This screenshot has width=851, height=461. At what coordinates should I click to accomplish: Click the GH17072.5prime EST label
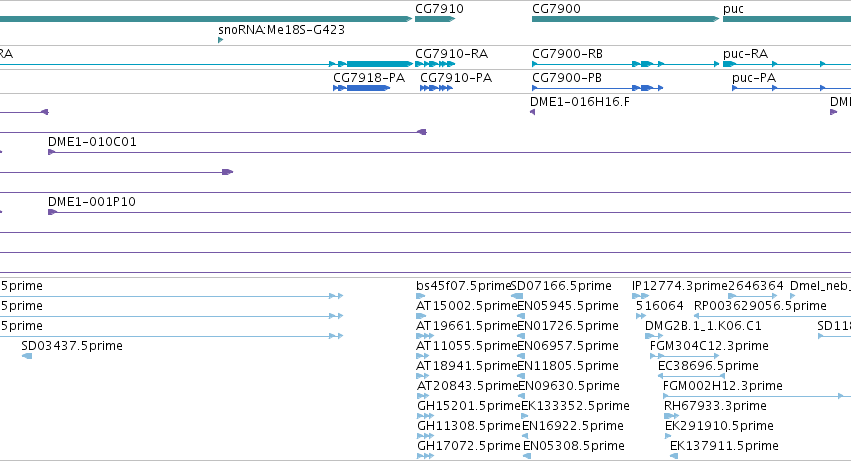[x=468, y=446]
